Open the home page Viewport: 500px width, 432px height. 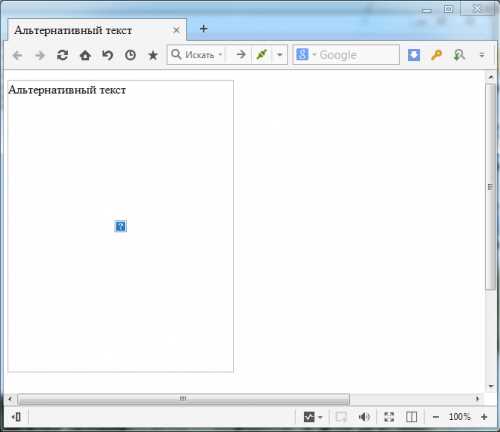tap(85, 55)
